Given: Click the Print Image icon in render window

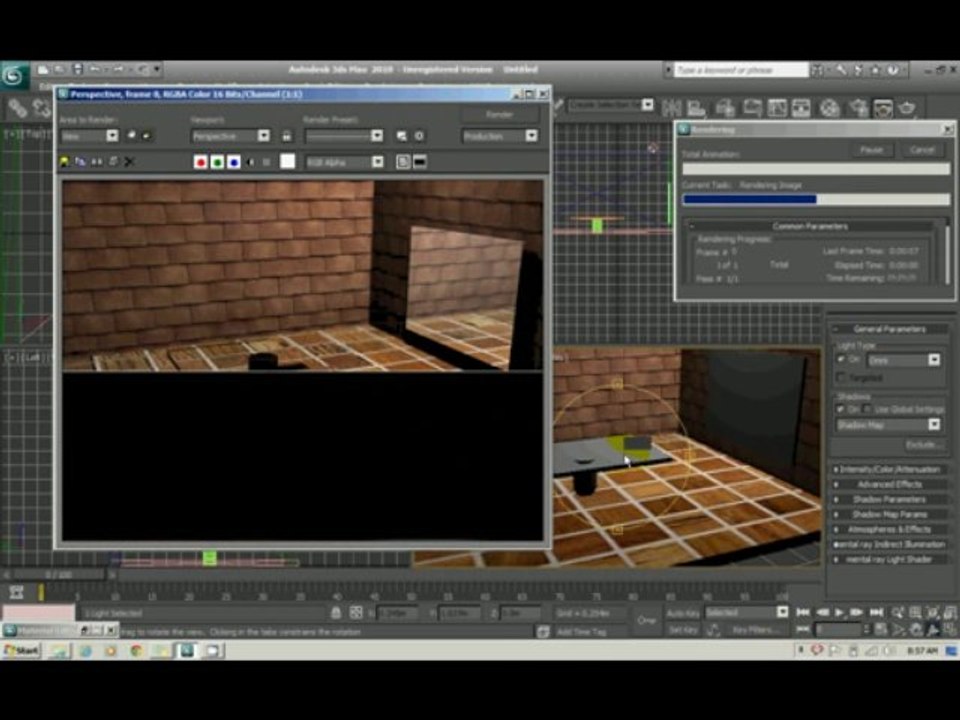Looking at the screenshot, I should 113,162.
